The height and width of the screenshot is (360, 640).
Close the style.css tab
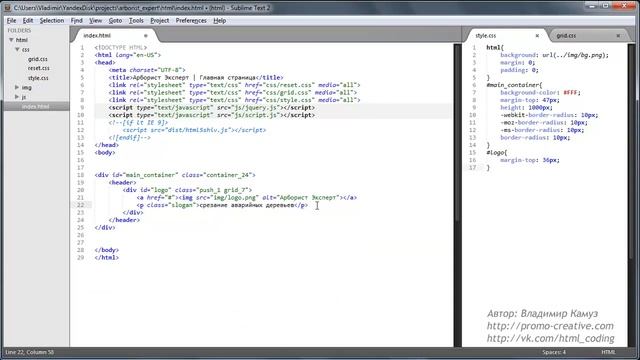click(537, 36)
